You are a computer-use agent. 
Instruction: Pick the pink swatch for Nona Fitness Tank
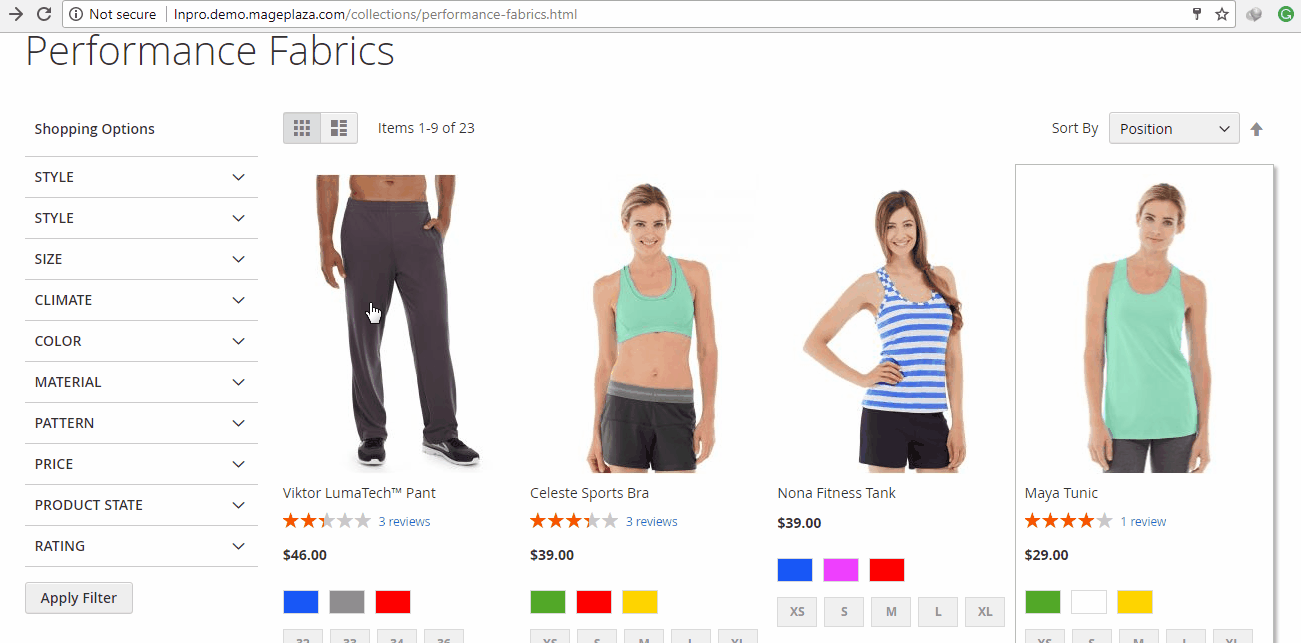[841, 570]
